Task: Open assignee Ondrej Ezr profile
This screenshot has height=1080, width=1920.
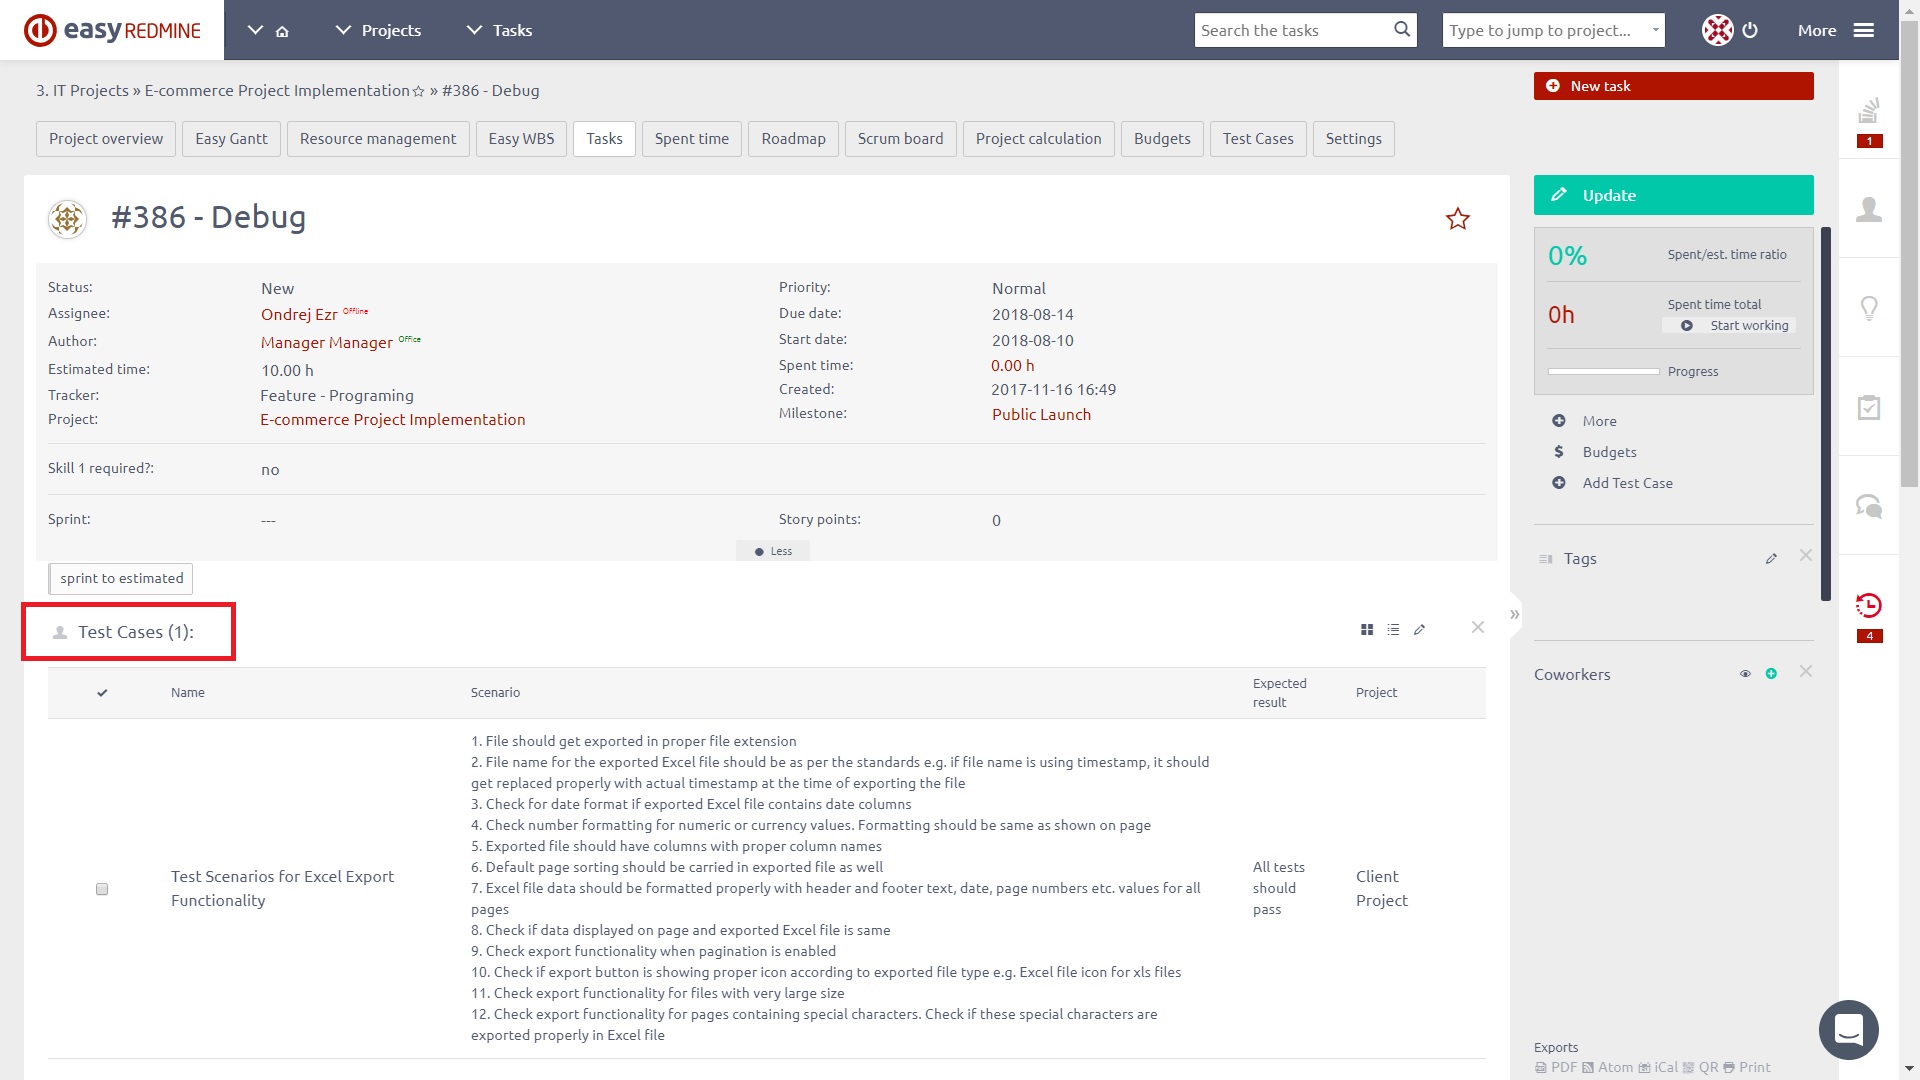Action: click(x=299, y=315)
